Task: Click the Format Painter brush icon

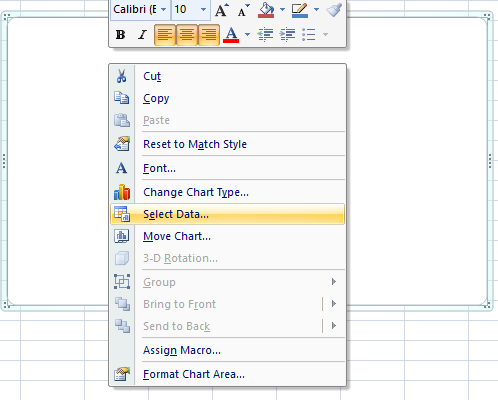Action: click(334, 10)
